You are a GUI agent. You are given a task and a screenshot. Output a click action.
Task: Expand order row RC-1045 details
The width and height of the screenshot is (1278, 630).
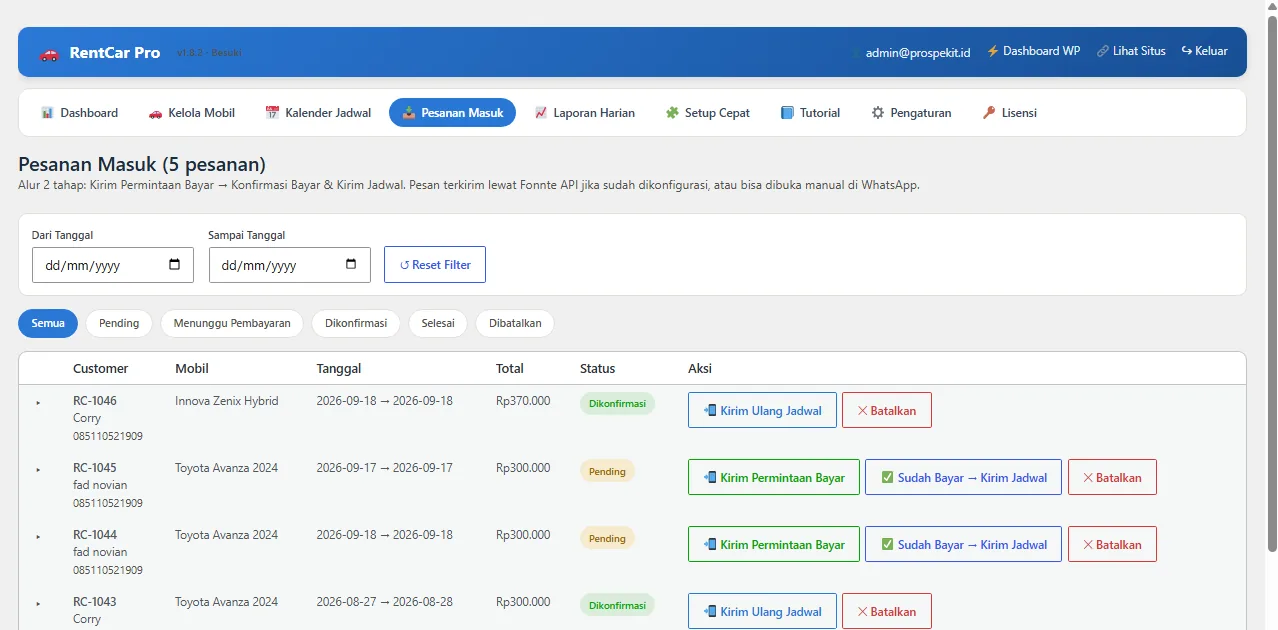point(38,469)
